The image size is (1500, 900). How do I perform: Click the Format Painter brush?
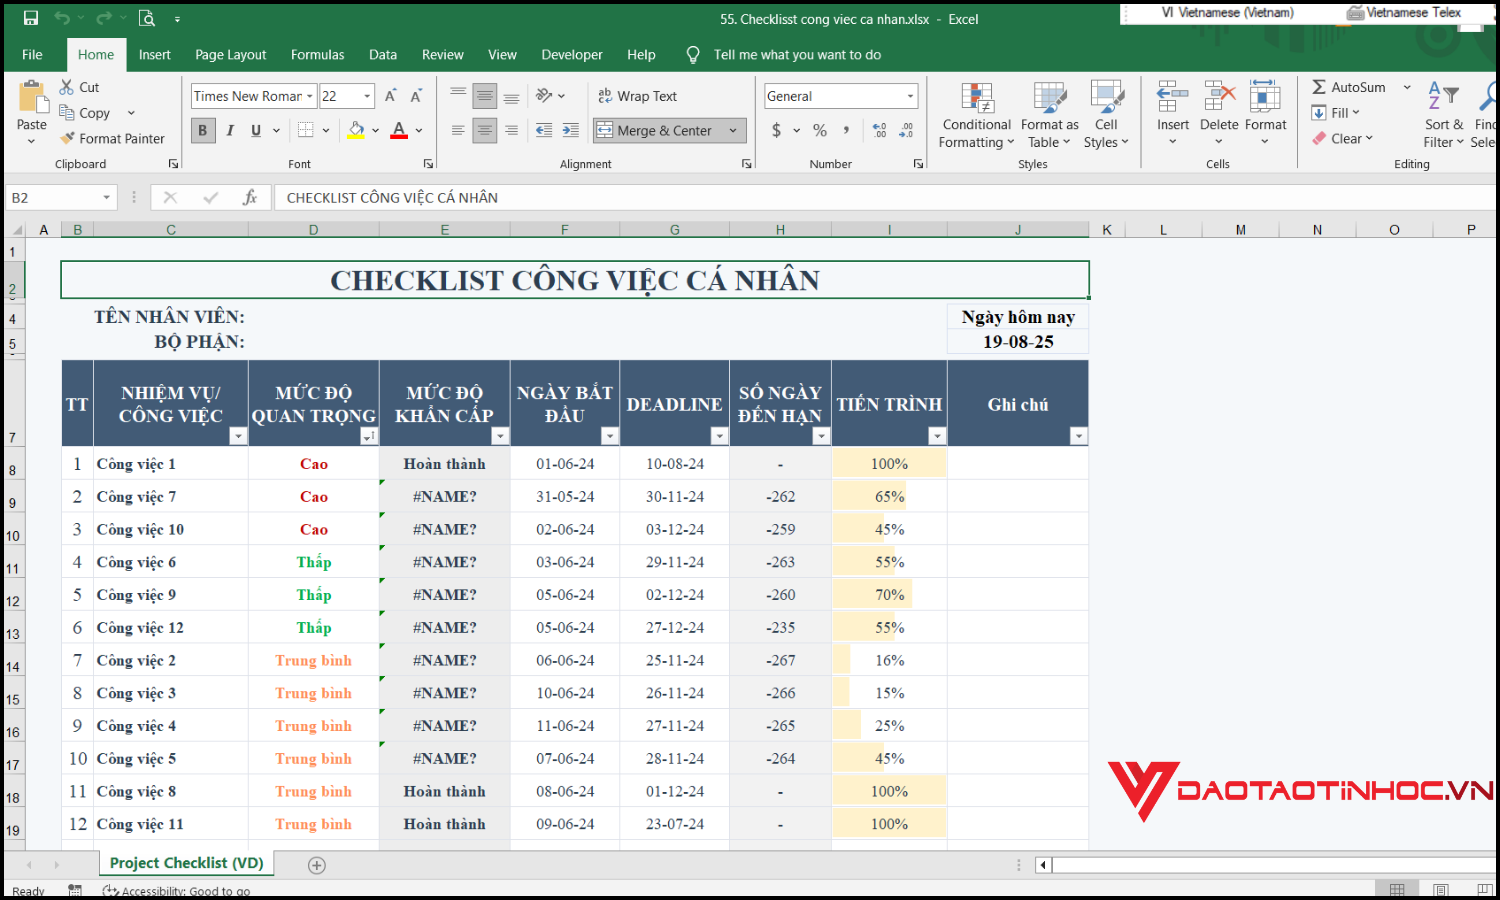pyautogui.click(x=68, y=139)
